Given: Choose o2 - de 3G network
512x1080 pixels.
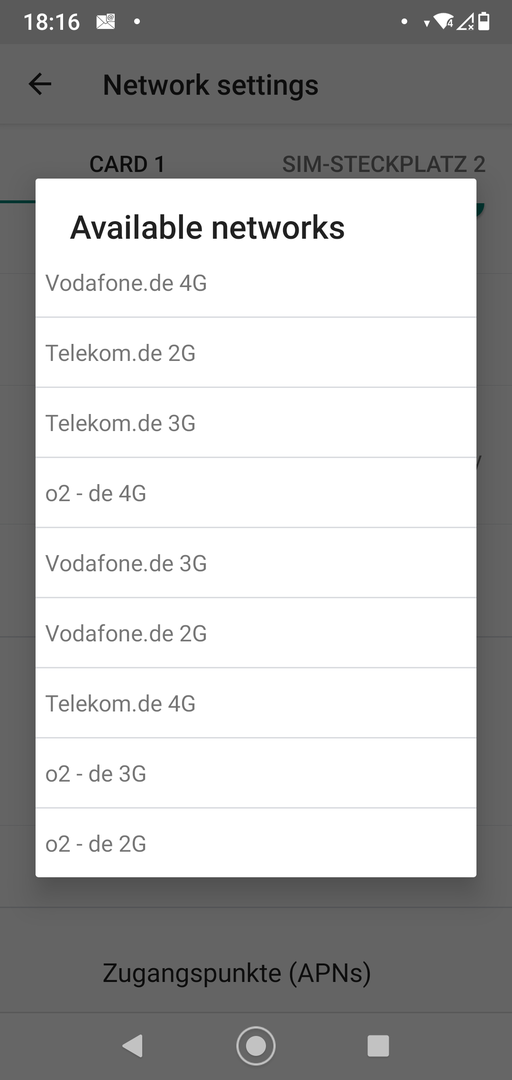Looking at the screenshot, I should pos(256,773).
